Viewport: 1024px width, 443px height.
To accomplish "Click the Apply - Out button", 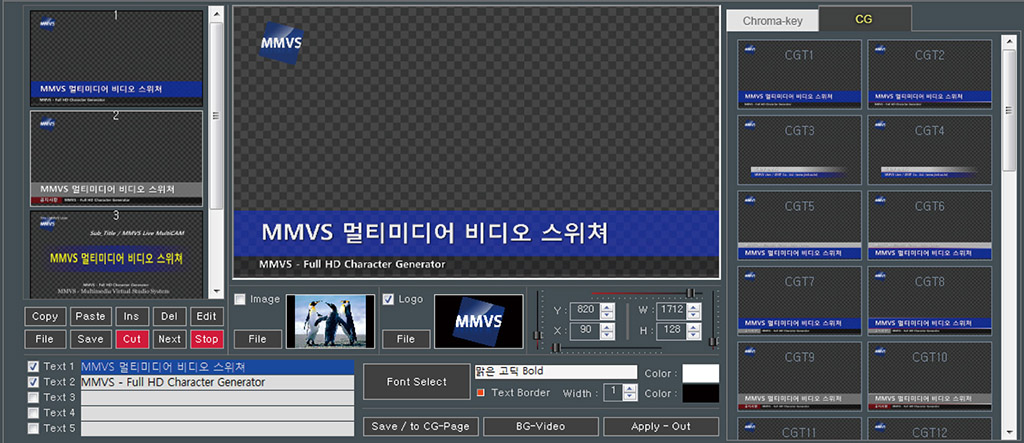I will click(x=661, y=427).
